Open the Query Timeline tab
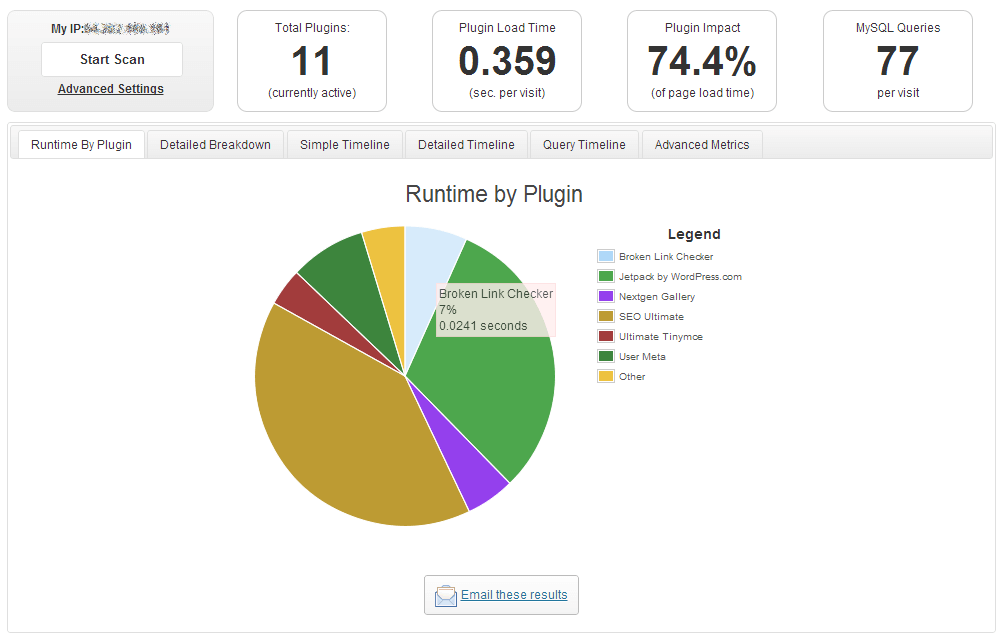This screenshot has width=1006, height=638. pos(583,144)
